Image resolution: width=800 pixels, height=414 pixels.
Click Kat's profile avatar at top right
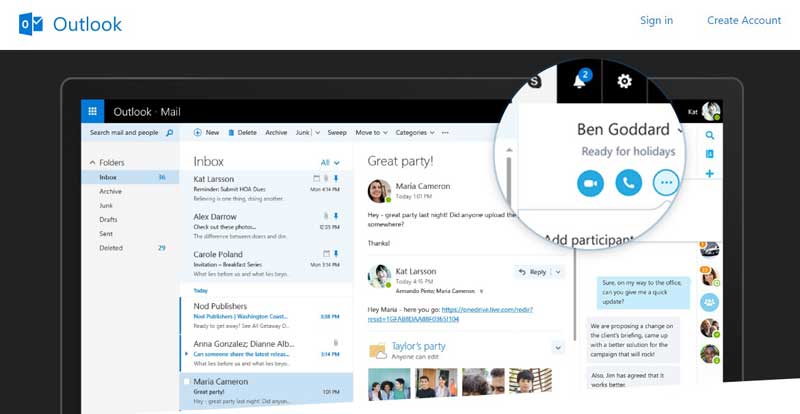tap(711, 111)
